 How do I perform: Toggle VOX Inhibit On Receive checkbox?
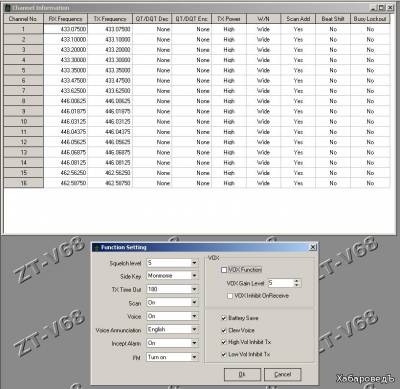click(x=230, y=296)
